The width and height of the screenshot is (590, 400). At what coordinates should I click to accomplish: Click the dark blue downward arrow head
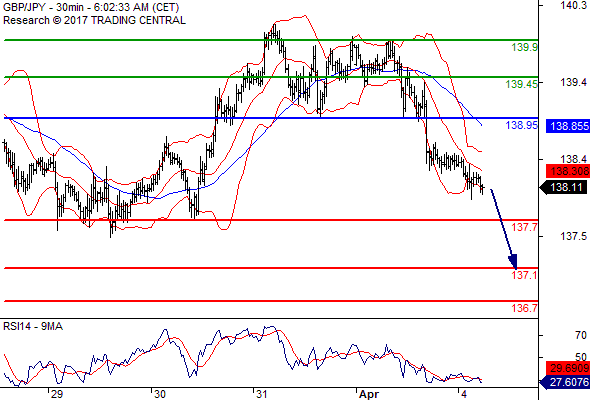(x=513, y=262)
